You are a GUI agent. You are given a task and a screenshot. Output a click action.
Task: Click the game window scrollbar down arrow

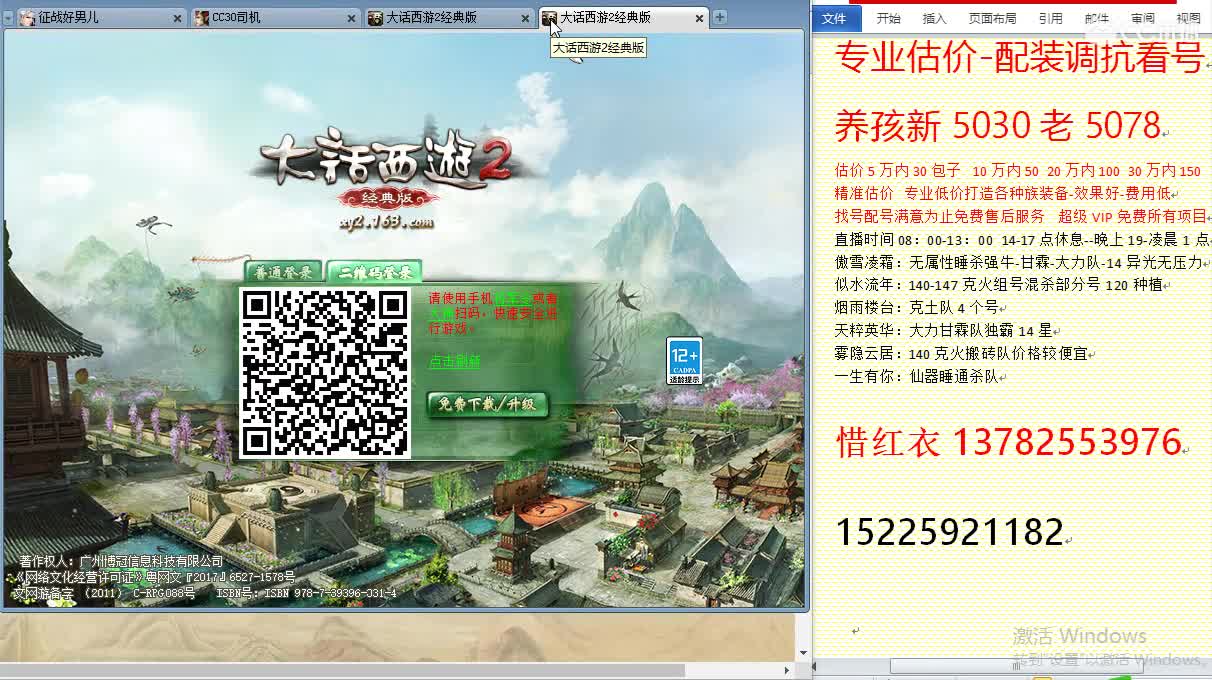point(803,653)
